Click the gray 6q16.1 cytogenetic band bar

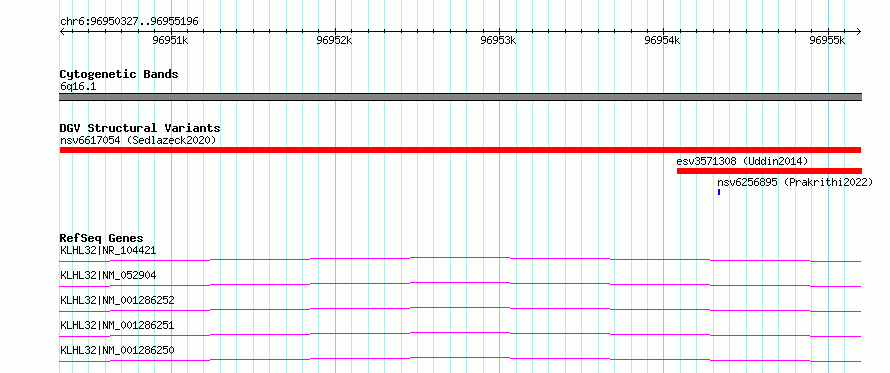coord(460,97)
